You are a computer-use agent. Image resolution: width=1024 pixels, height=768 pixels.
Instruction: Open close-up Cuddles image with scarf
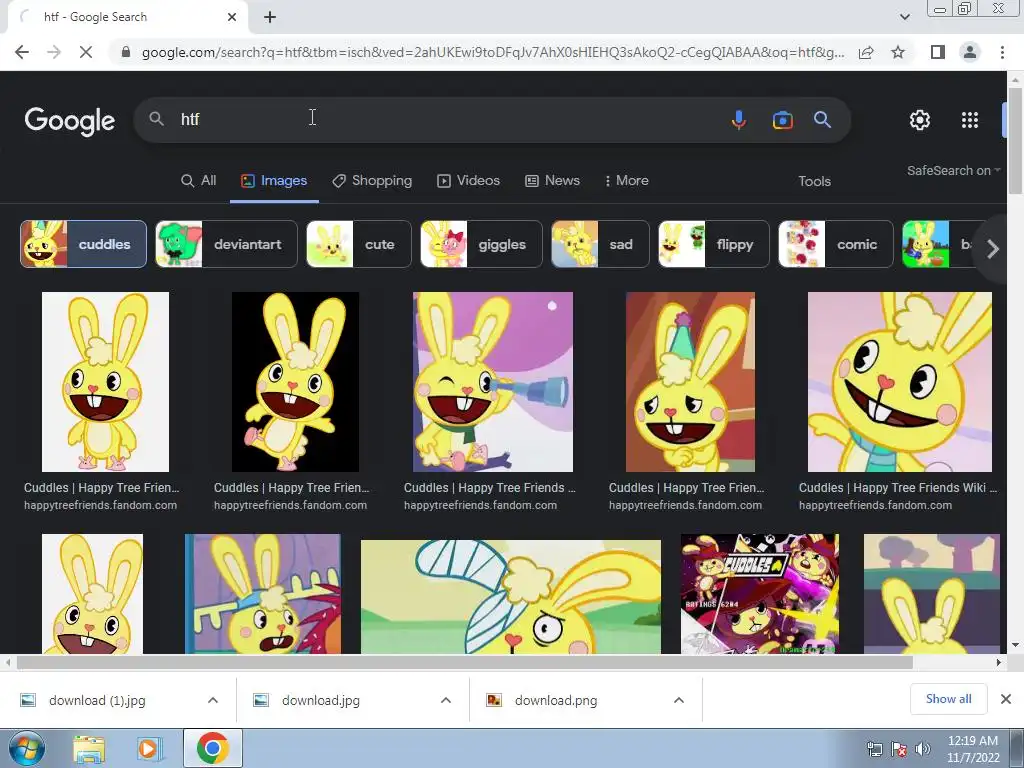tap(900, 382)
